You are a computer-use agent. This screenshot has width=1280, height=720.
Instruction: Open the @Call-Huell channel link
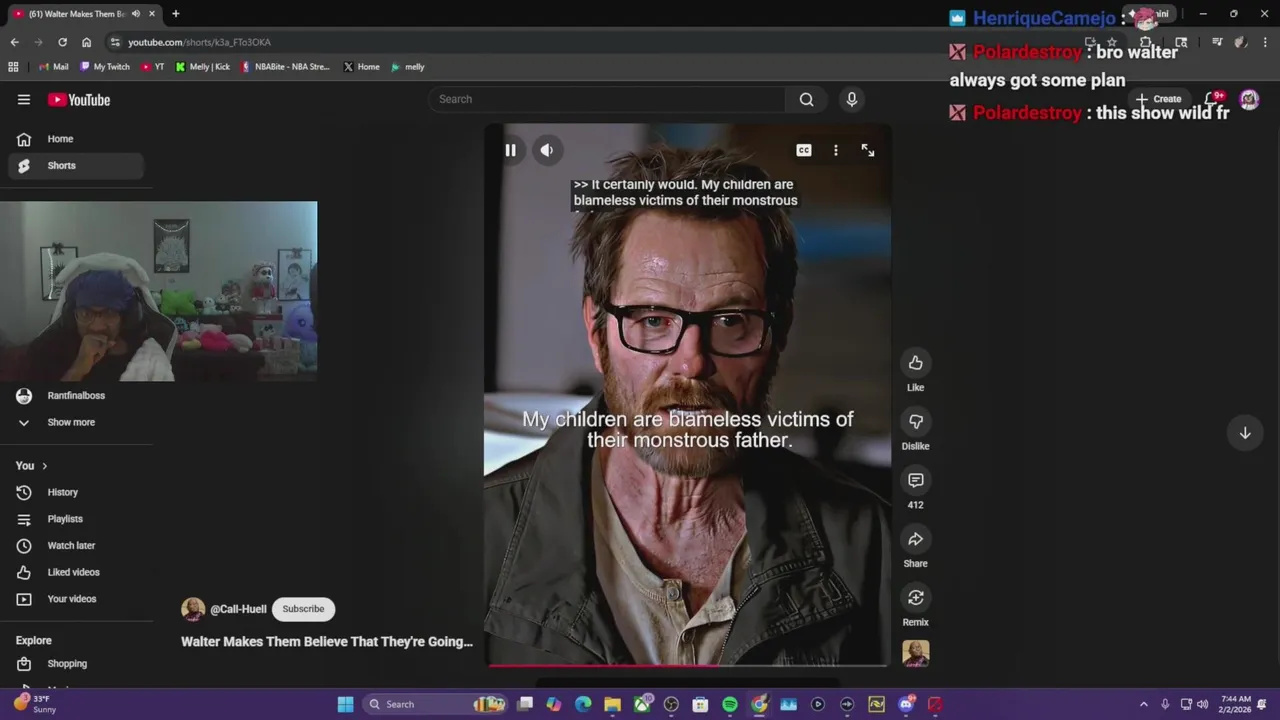click(x=238, y=609)
